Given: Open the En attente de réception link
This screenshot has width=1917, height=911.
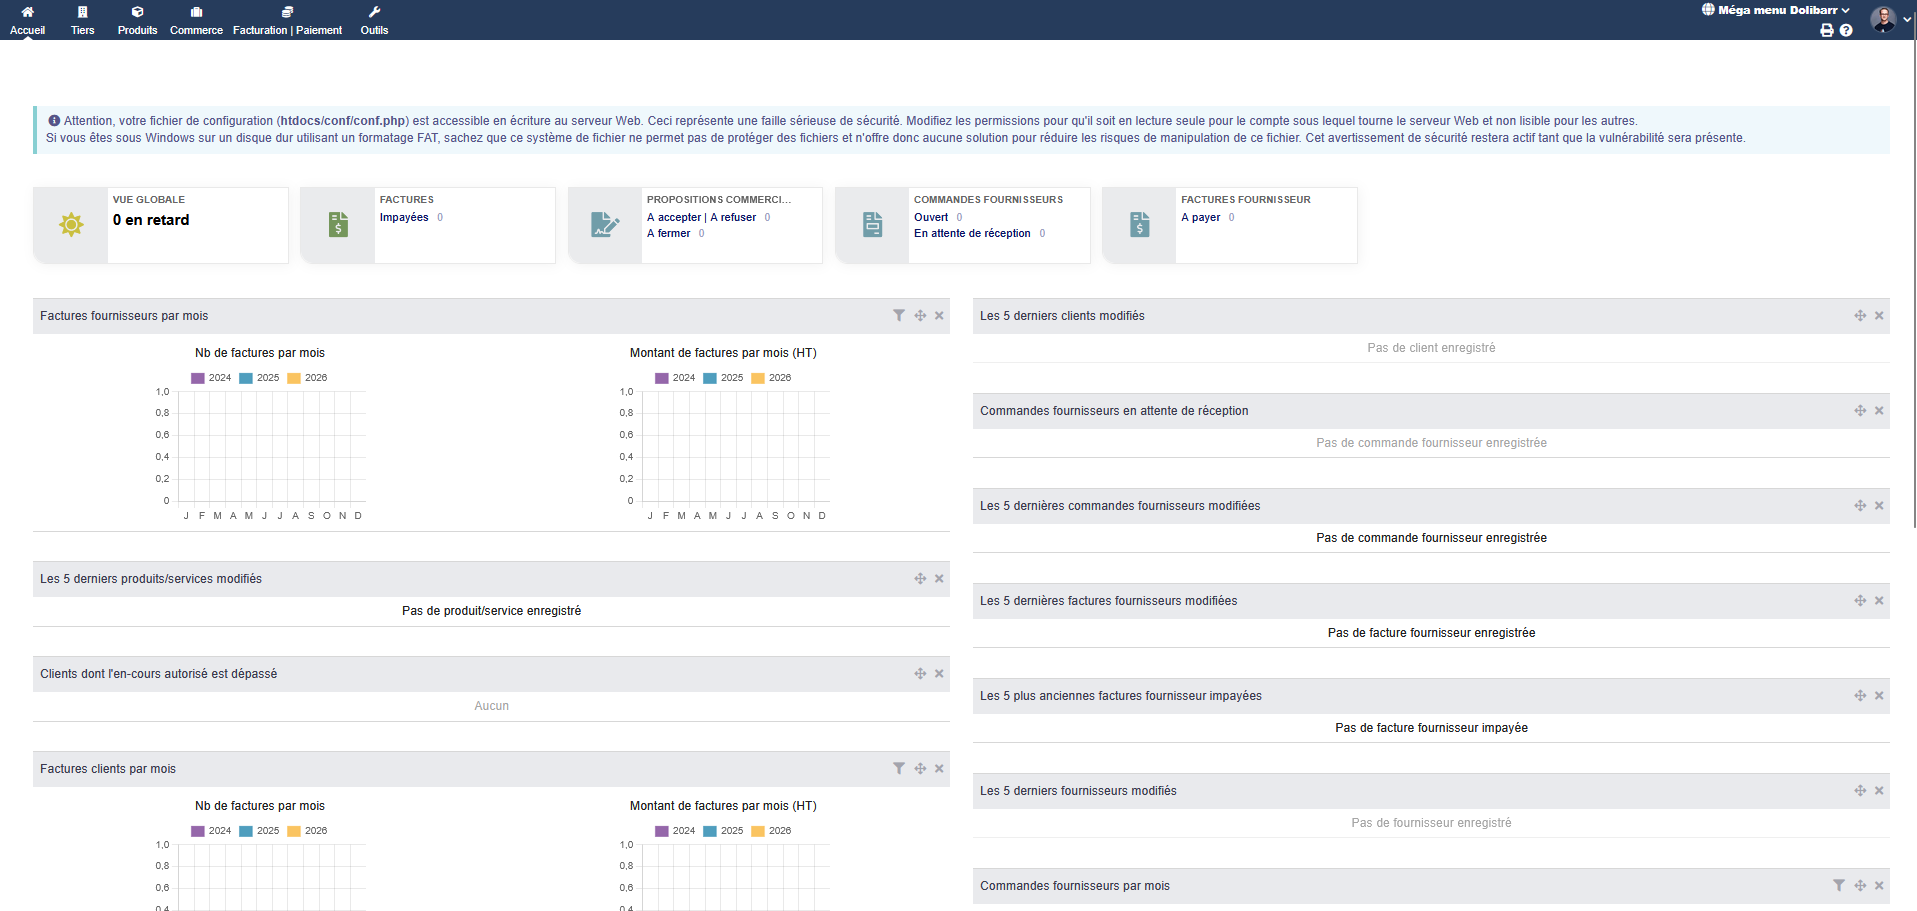Looking at the screenshot, I should 972,233.
